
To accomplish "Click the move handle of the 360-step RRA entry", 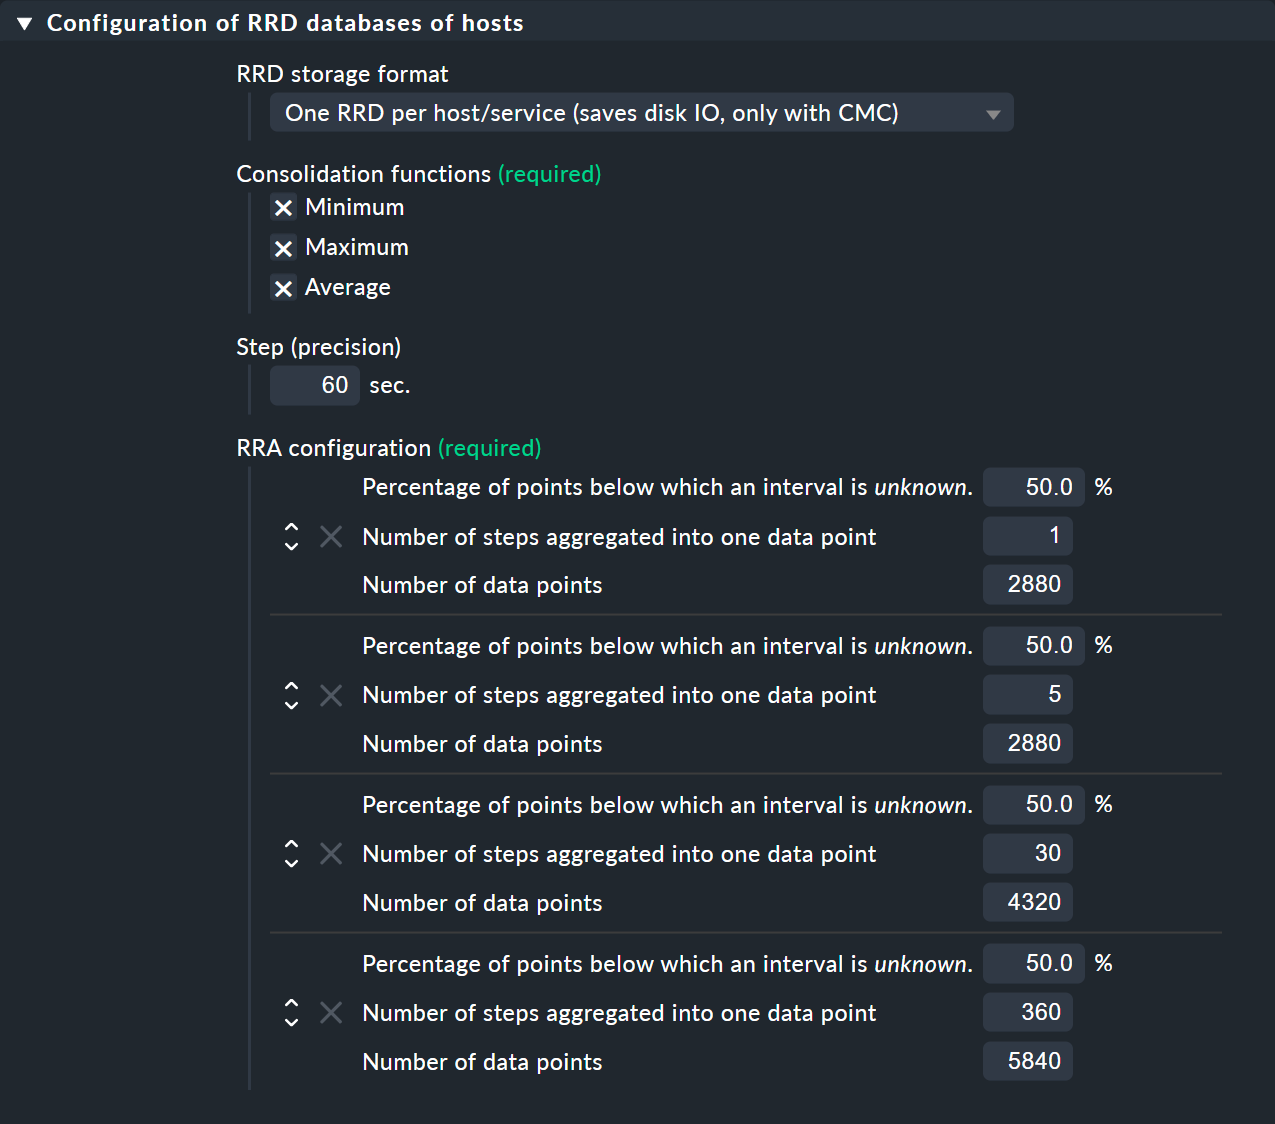I will pyautogui.click(x=291, y=1012).
